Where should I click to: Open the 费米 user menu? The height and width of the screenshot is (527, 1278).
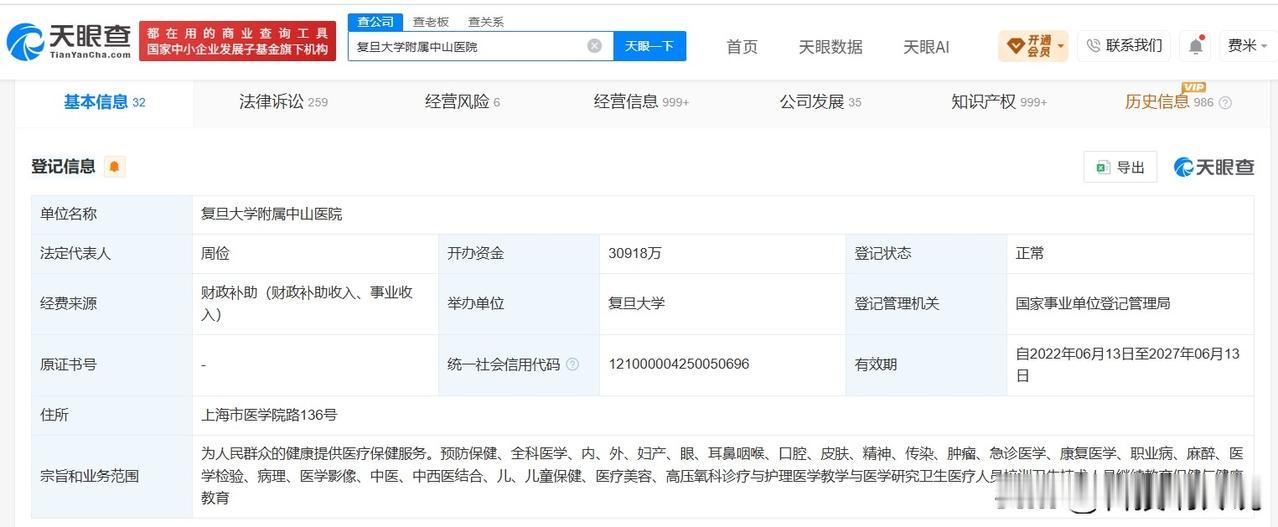pyautogui.click(x=1248, y=46)
